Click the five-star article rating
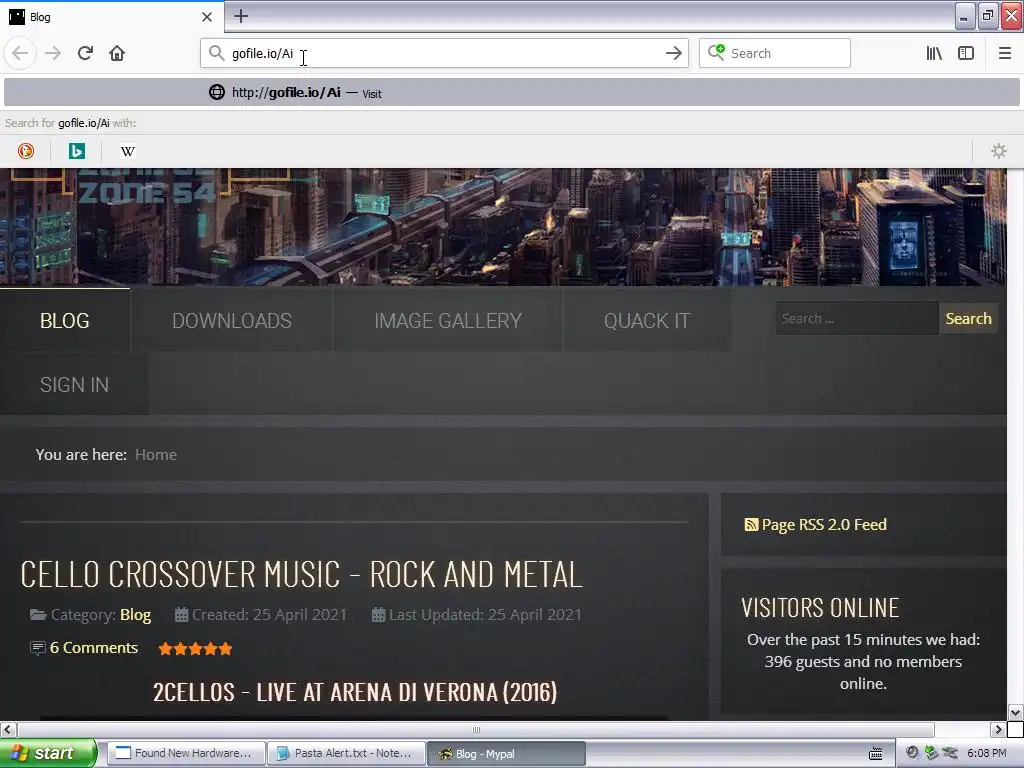1024x768 pixels. pyautogui.click(x=195, y=648)
